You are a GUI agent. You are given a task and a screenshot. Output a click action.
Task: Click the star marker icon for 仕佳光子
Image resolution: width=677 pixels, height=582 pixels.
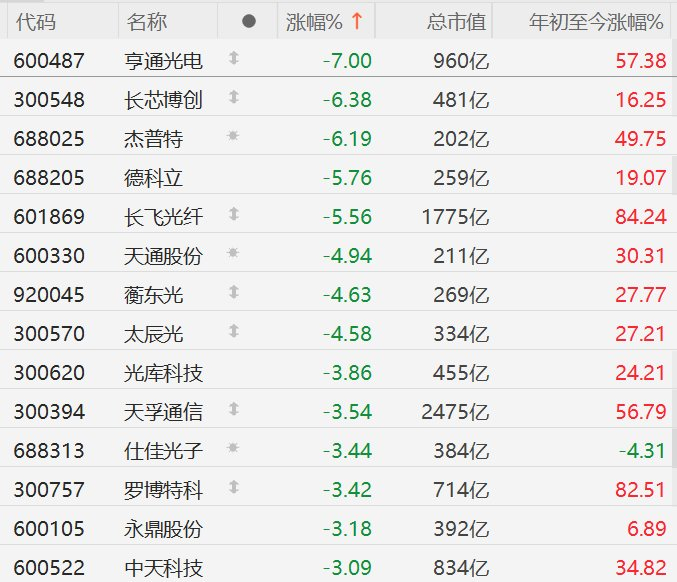pyautogui.click(x=233, y=448)
